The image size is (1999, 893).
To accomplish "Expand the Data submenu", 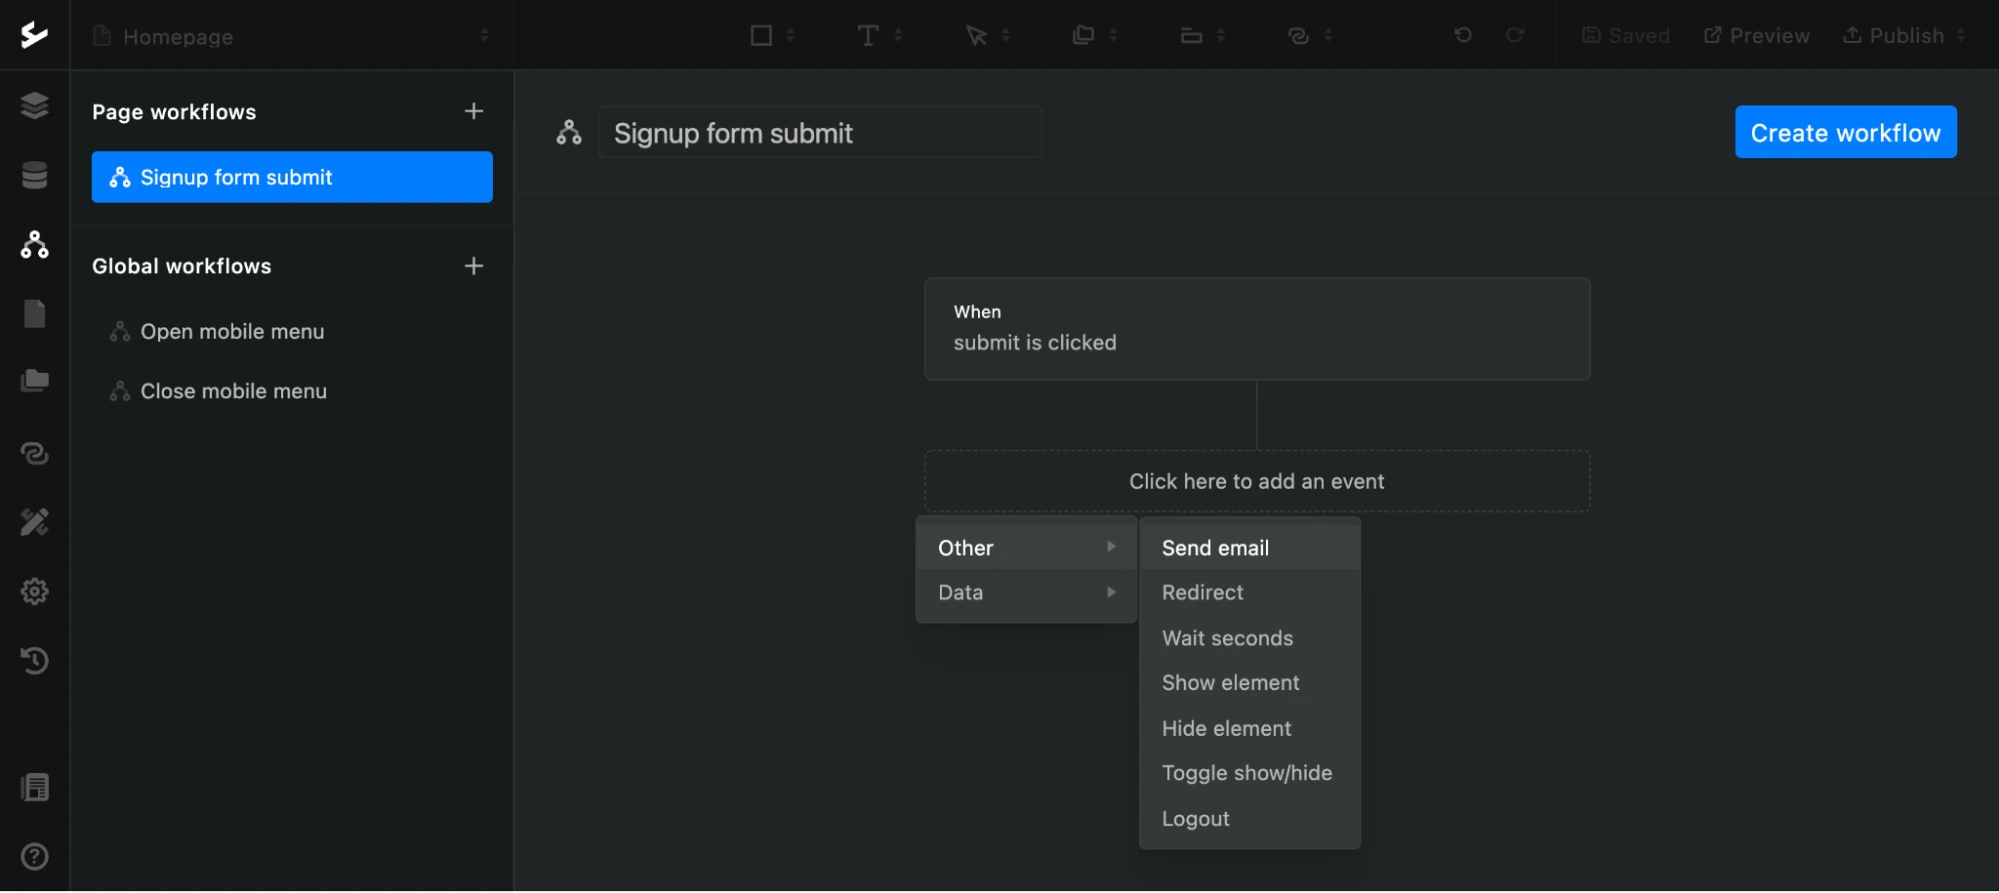I will tap(1026, 593).
